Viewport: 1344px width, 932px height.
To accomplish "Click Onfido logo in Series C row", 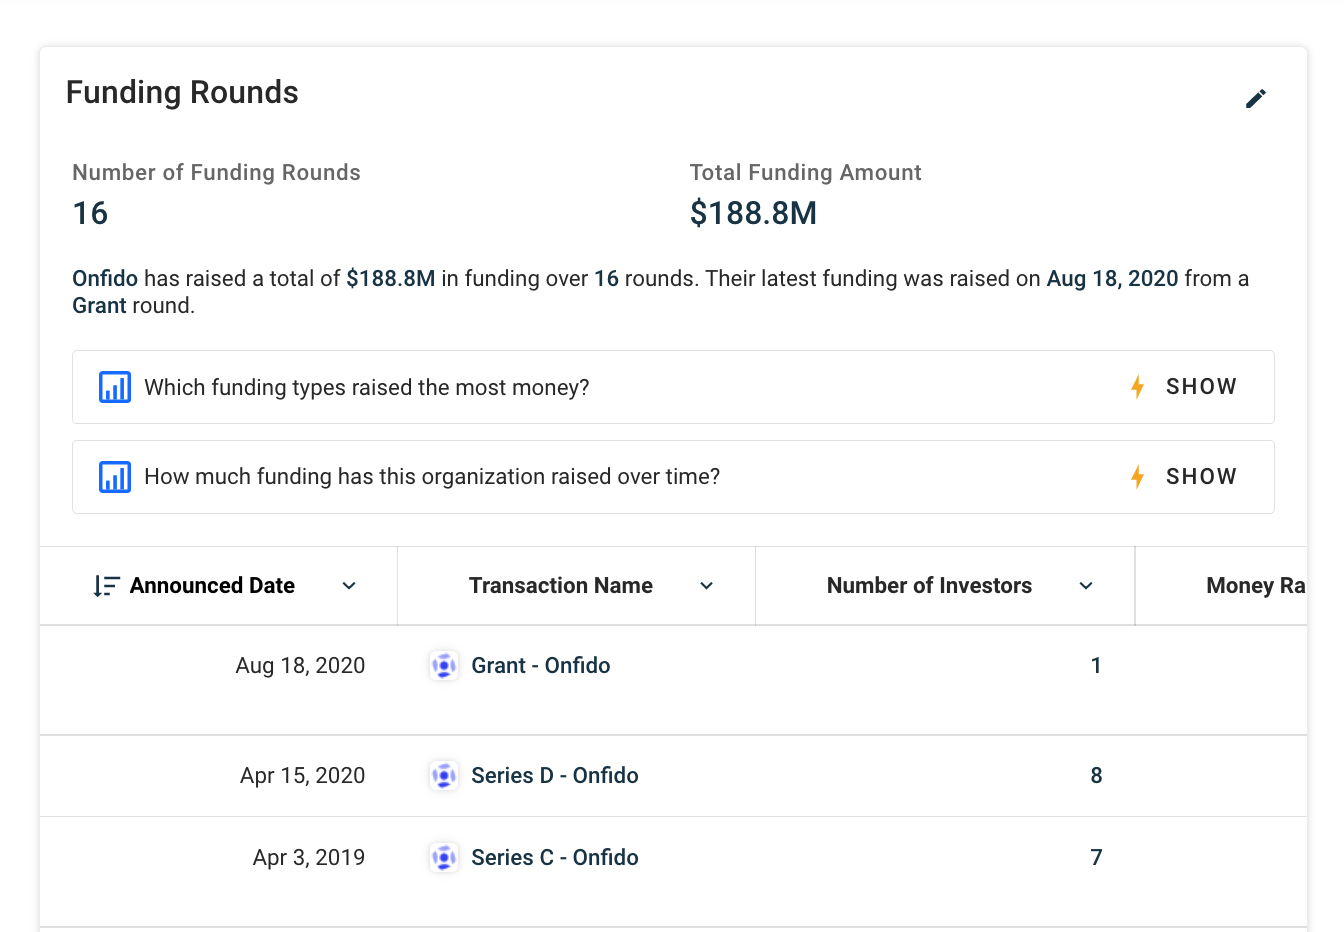I will [x=444, y=857].
